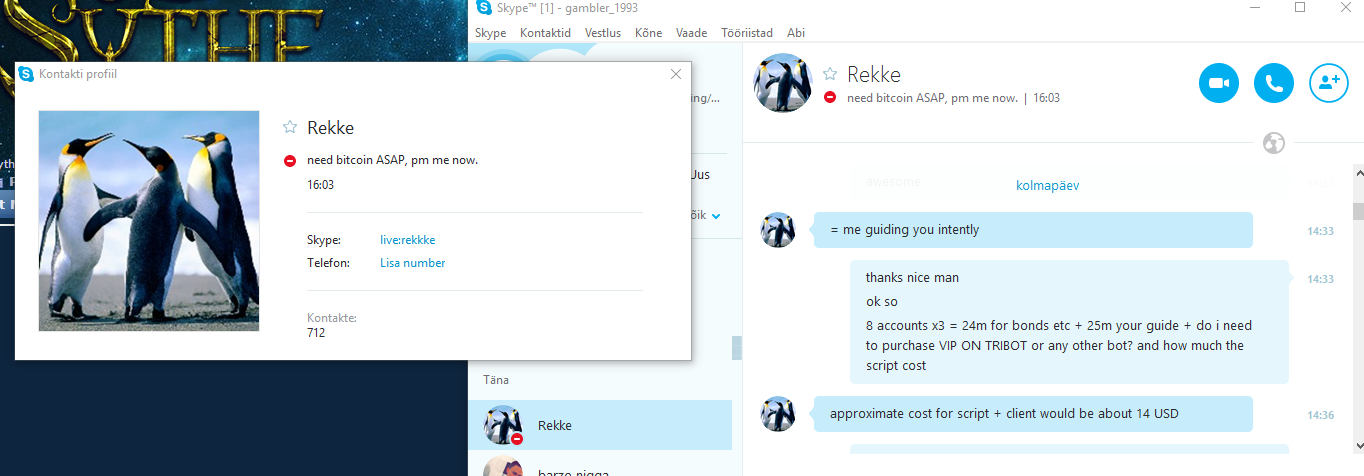The height and width of the screenshot is (476, 1364).
Task: Click avatar beside 'me guiding you intently'
Action: 778,230
